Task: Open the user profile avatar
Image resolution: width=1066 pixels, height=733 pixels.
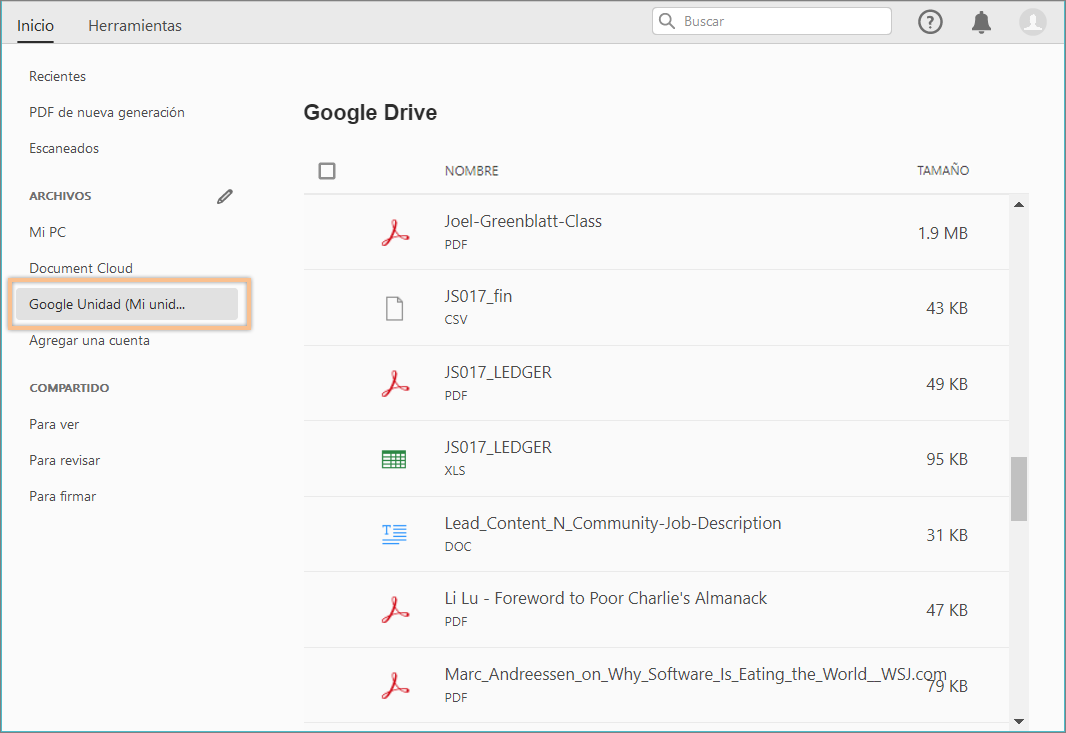Action: (1033, 21)
